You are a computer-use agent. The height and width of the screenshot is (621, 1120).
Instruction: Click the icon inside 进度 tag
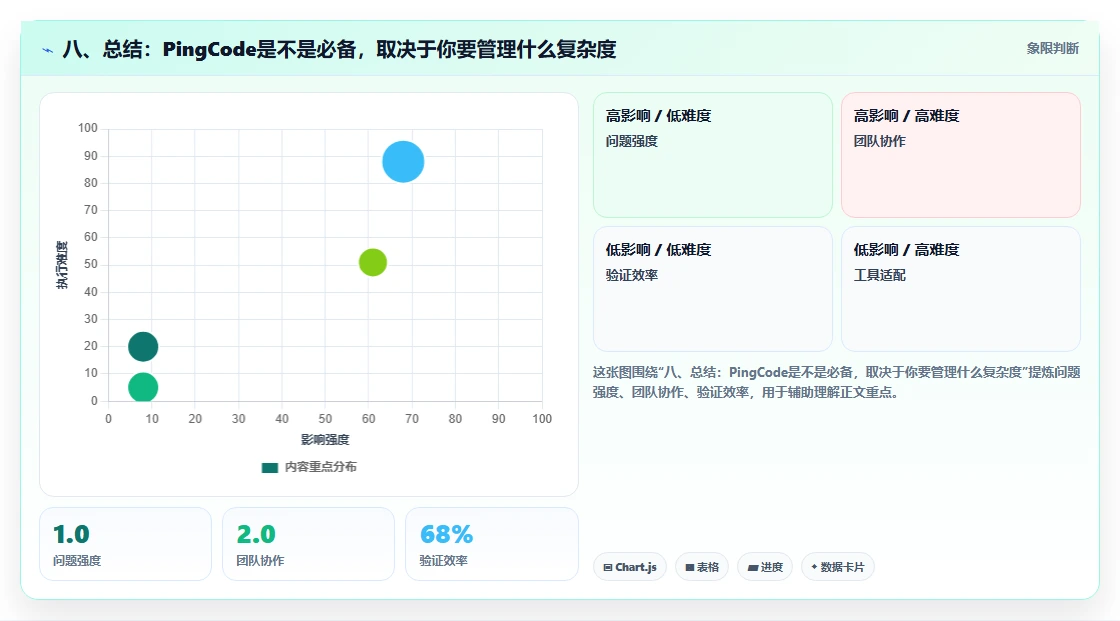click(x=752, y=567)
